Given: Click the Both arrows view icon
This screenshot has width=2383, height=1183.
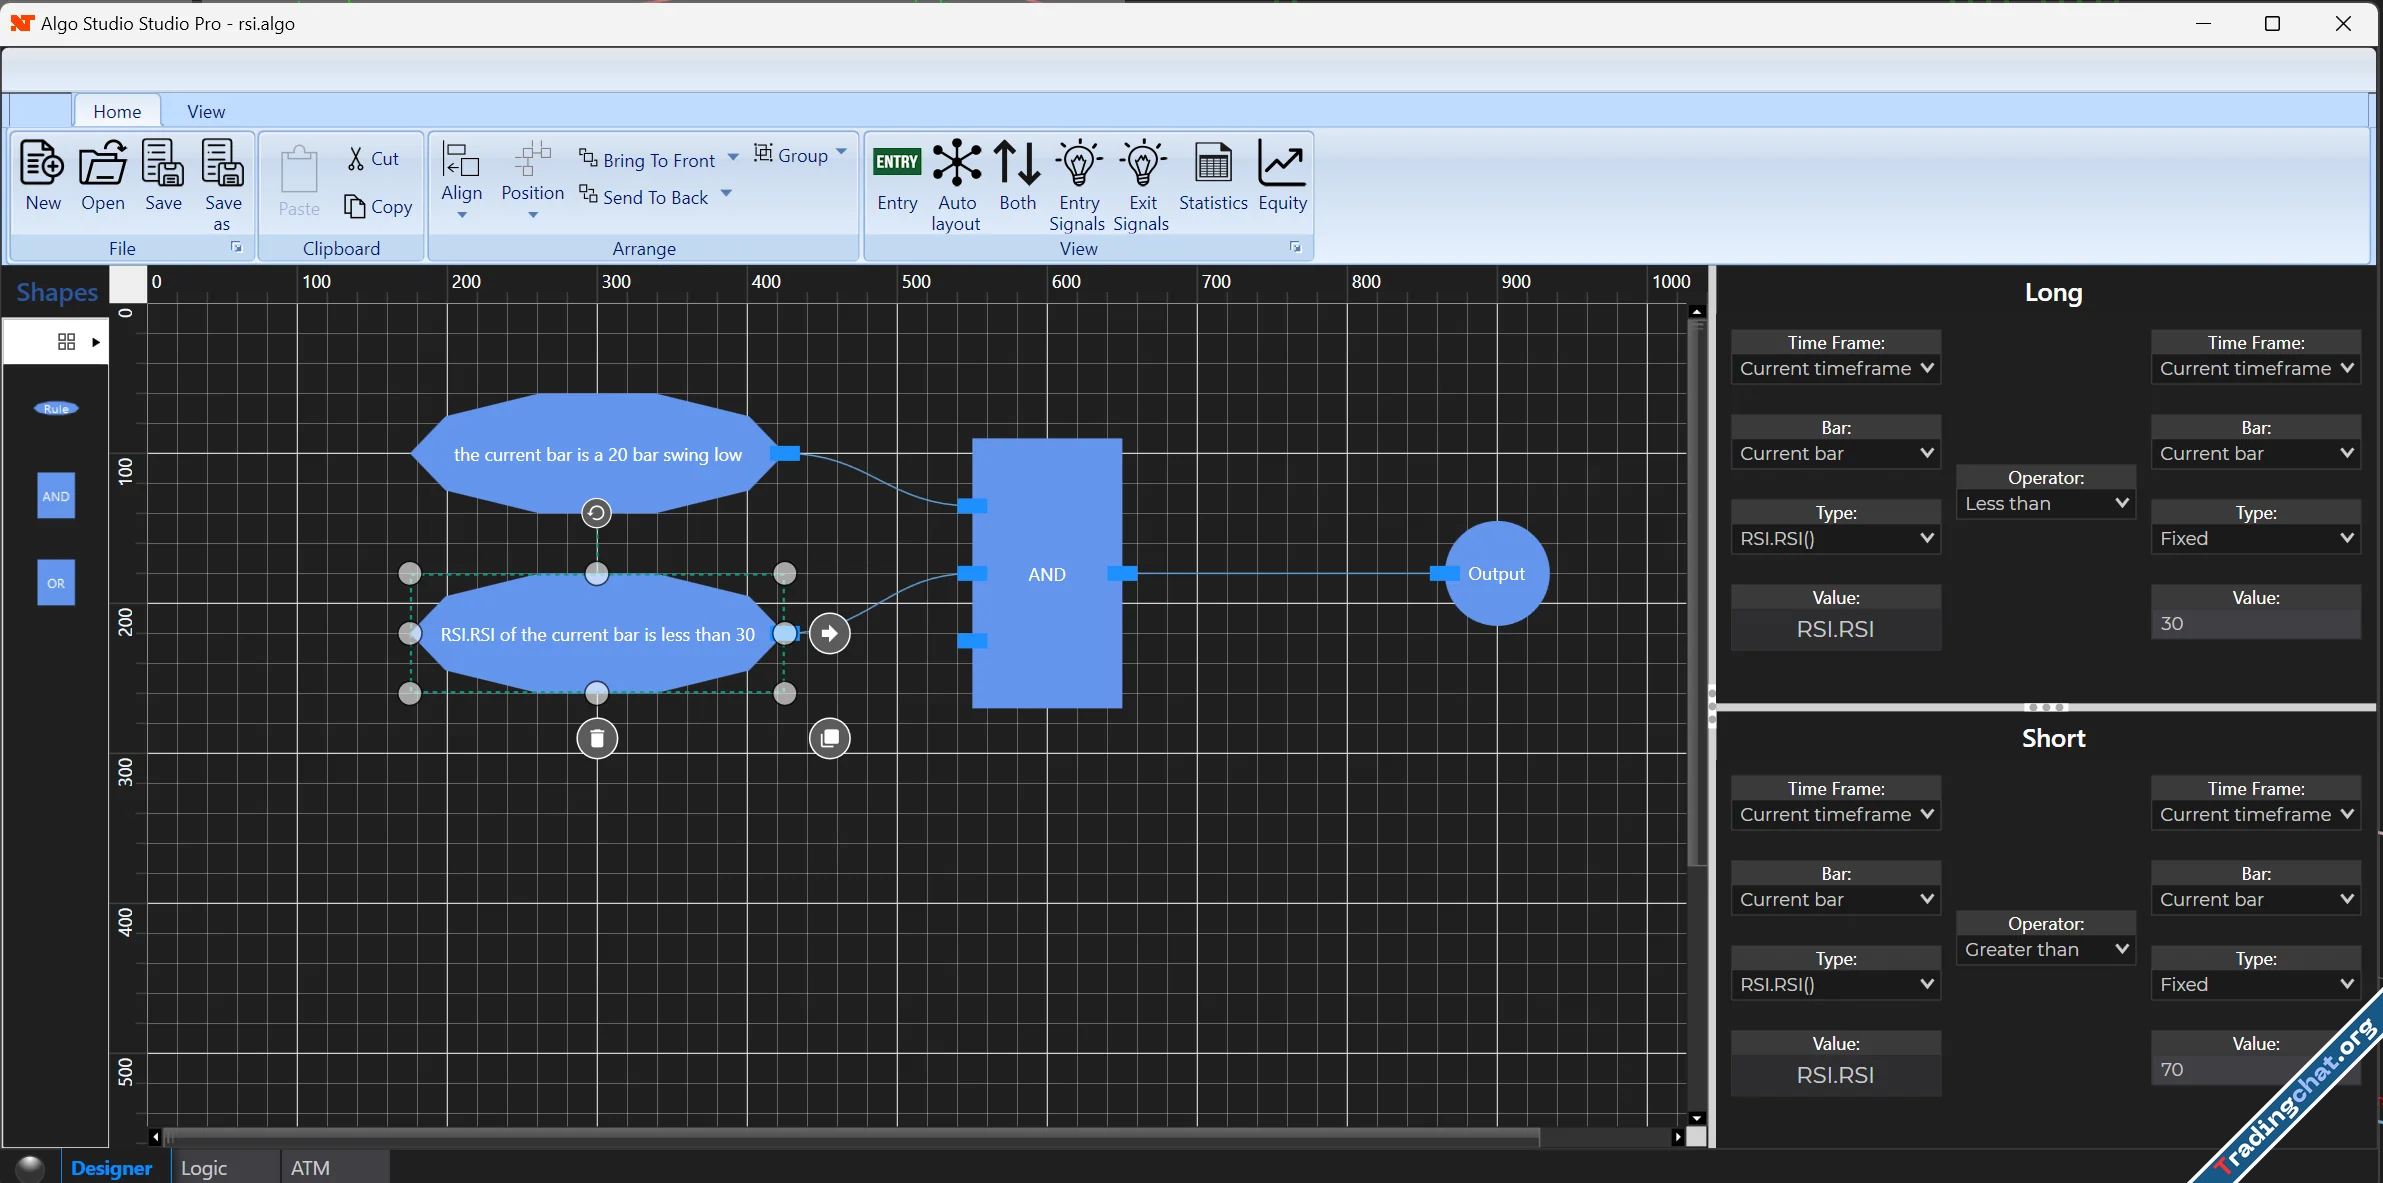Looking at the screenshot, I should [x=1017, y=164].
